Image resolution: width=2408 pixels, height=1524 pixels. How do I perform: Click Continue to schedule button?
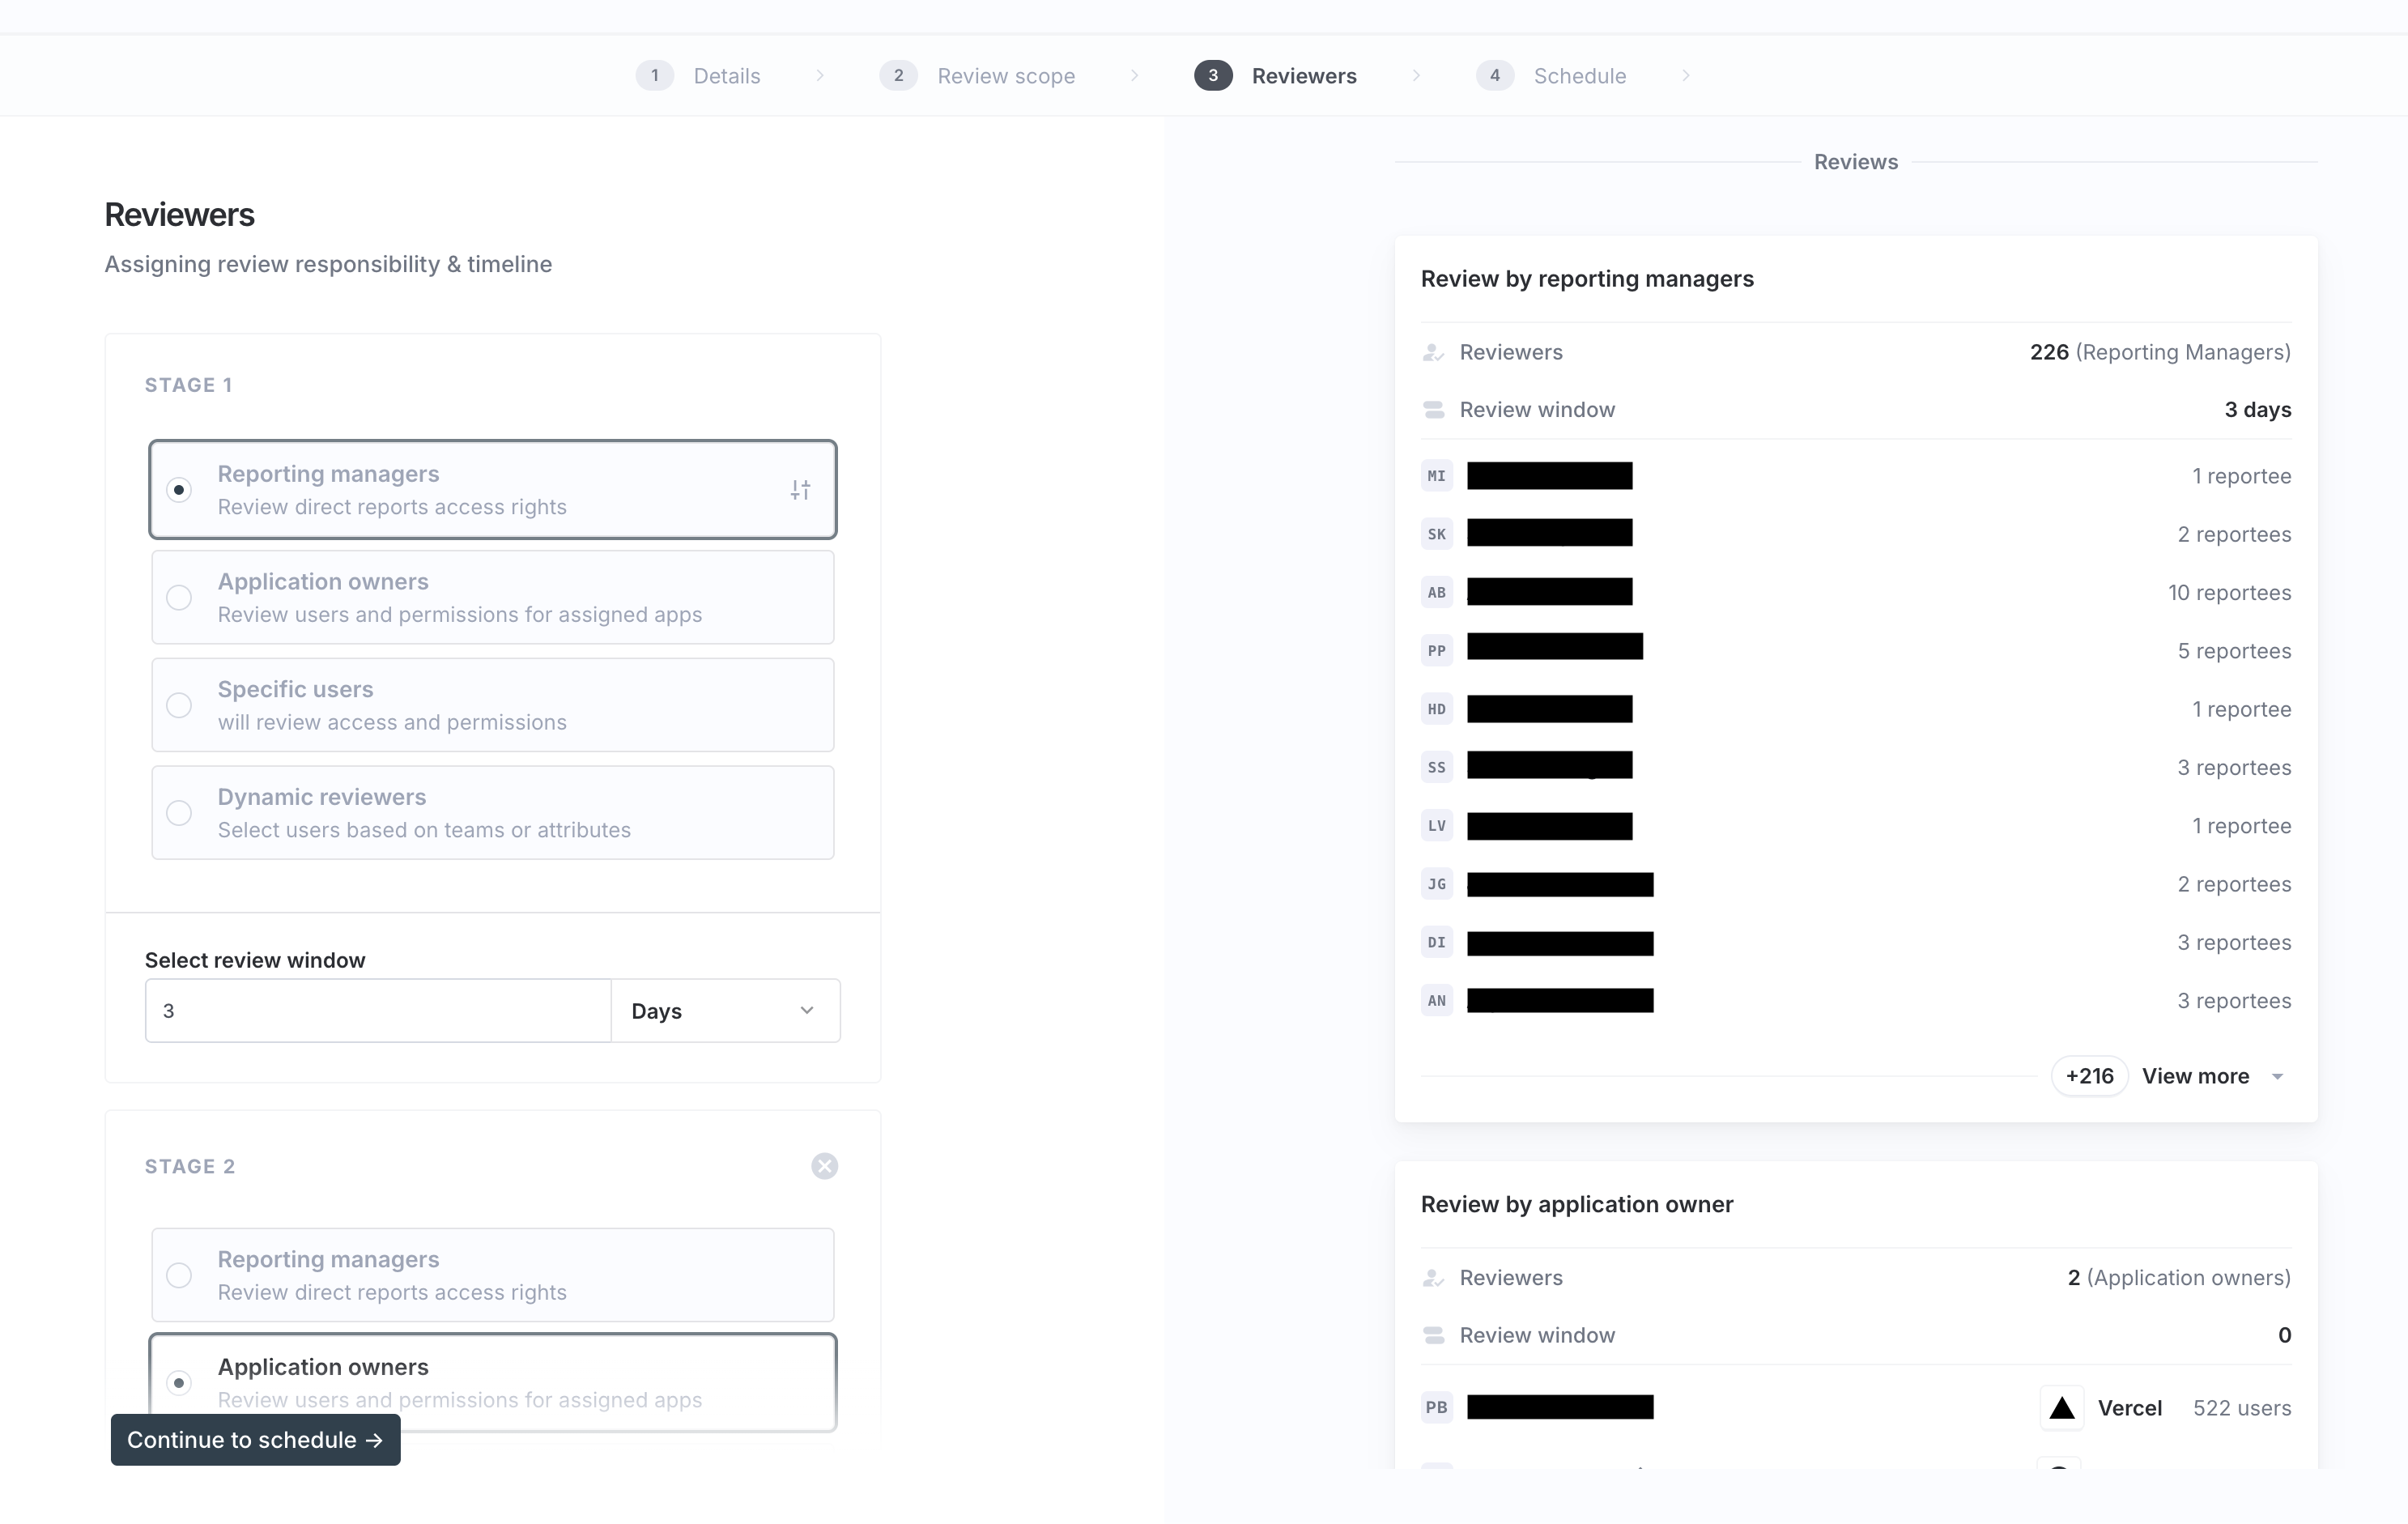(255, 1440)
